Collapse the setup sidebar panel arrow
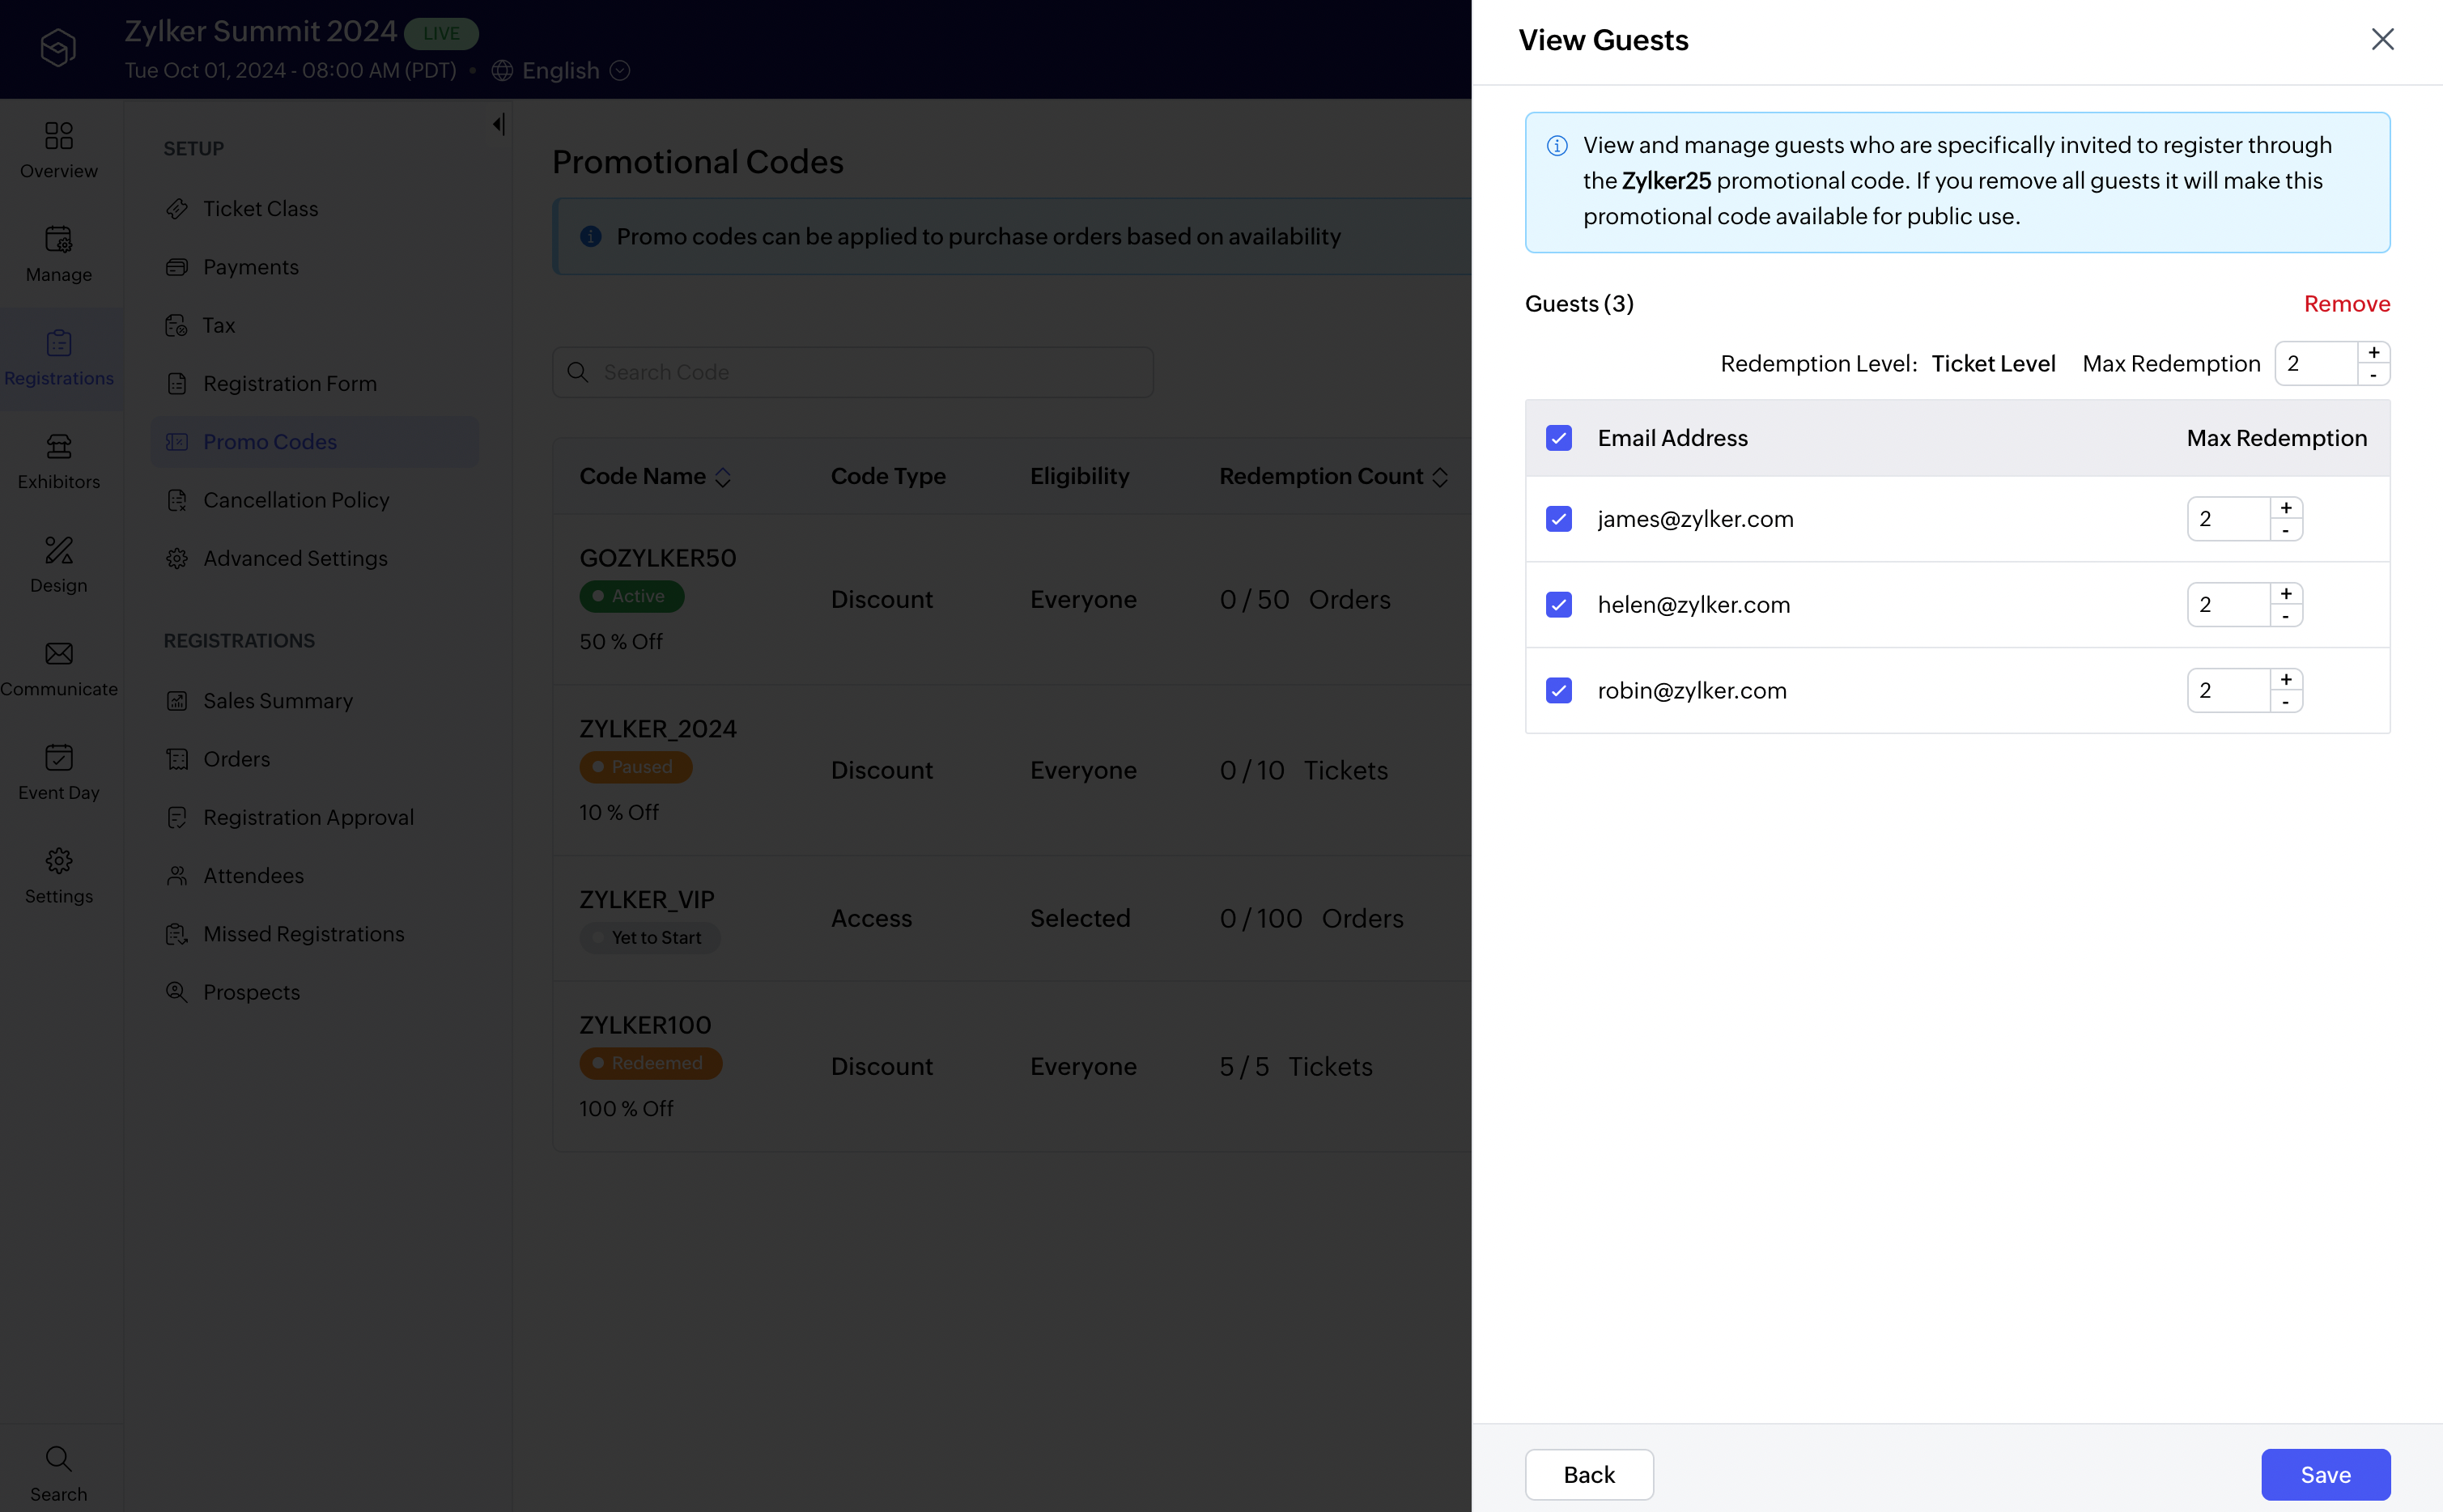2443x1512 pixels. [x=498, y=124]
